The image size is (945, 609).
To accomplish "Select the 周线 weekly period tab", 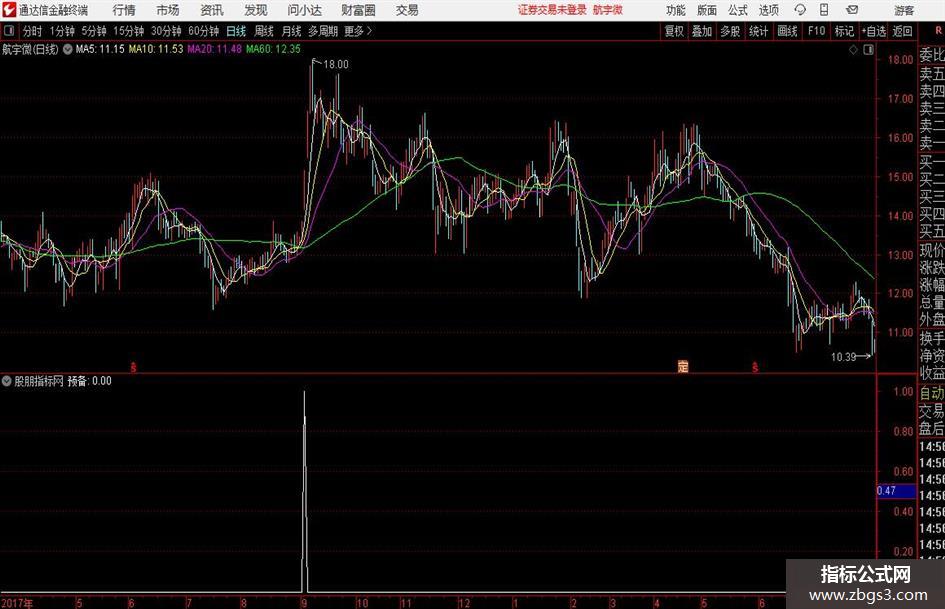I will point(263,31).
